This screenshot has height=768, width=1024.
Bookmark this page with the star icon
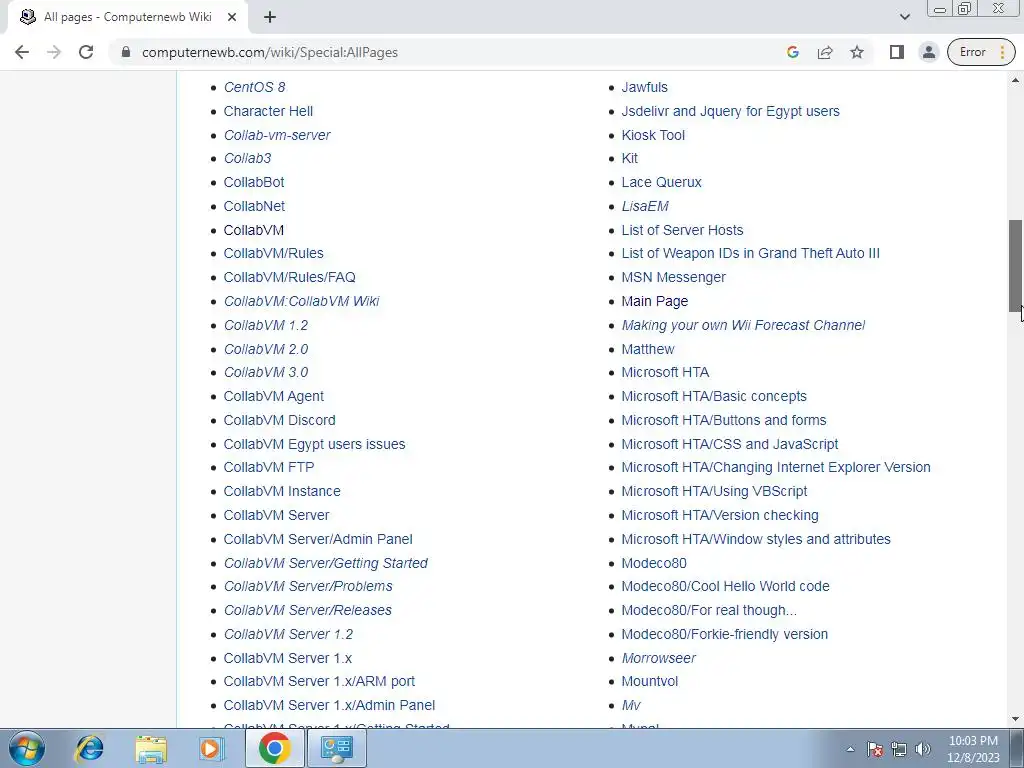click(857, 52)
